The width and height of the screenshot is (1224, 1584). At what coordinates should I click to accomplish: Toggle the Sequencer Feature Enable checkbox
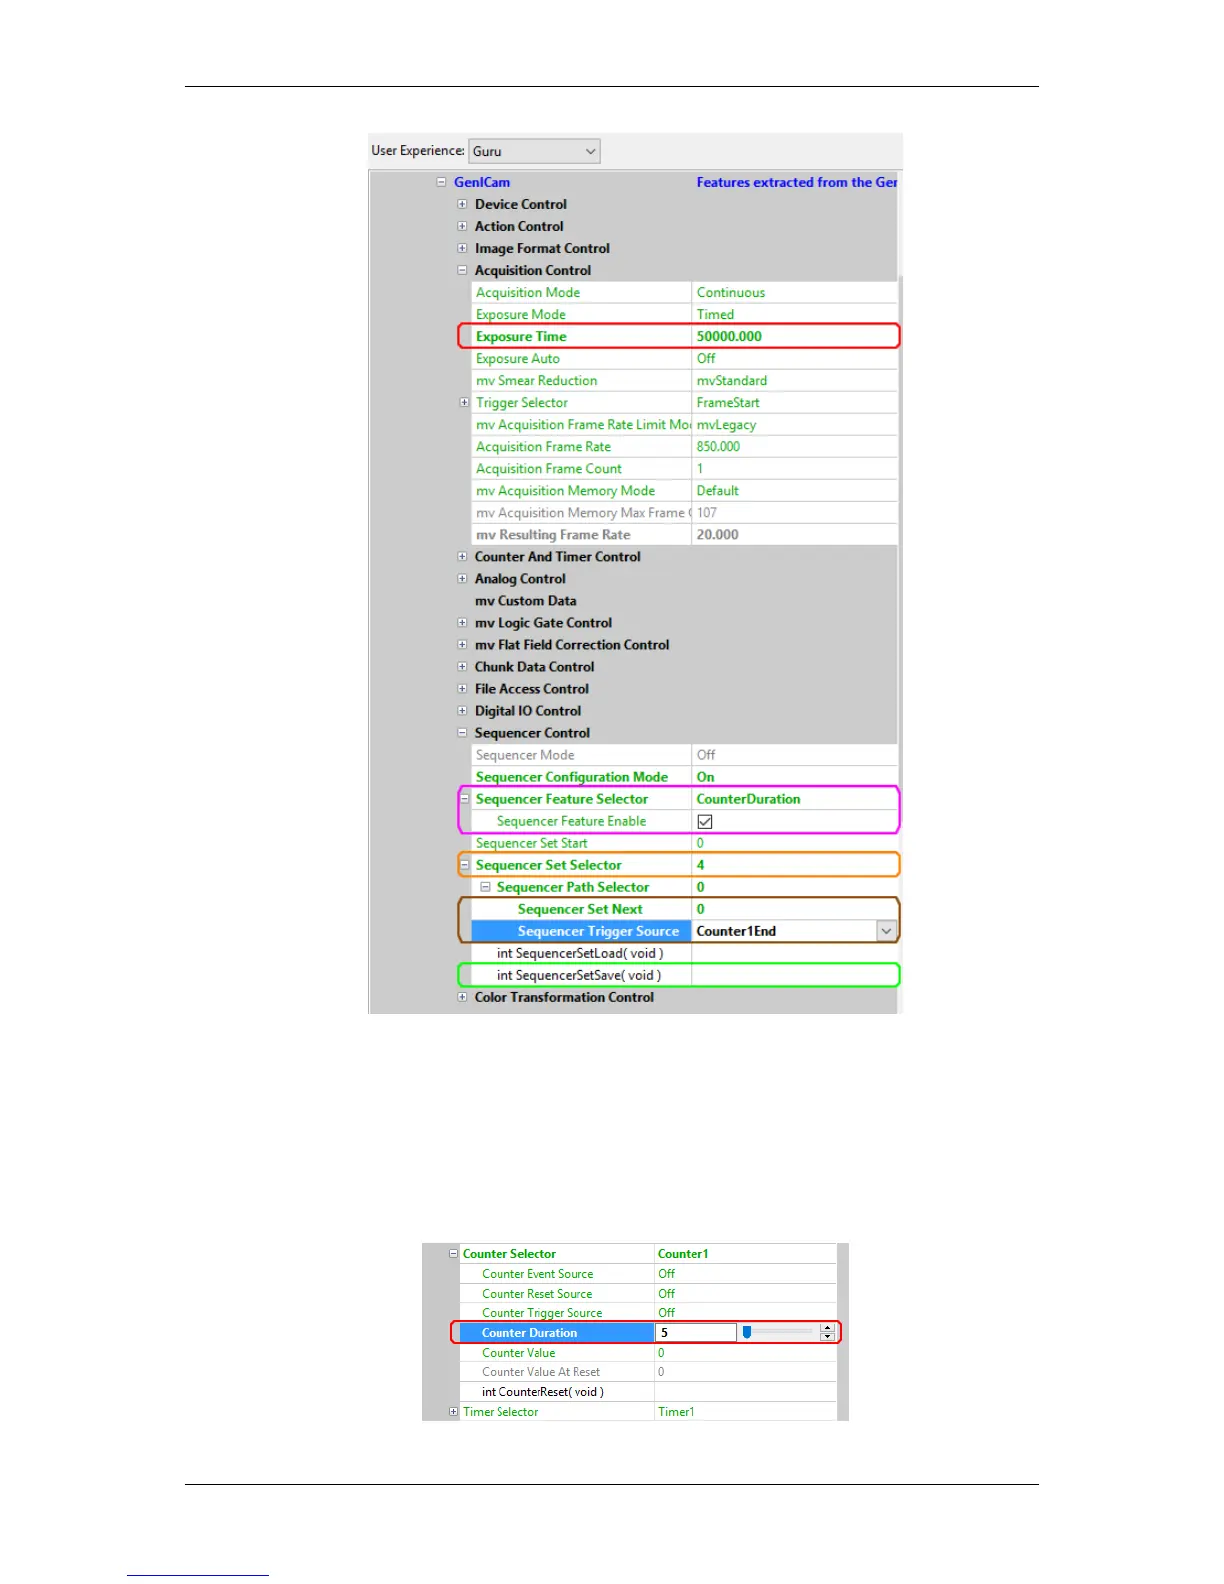(705, 821)
